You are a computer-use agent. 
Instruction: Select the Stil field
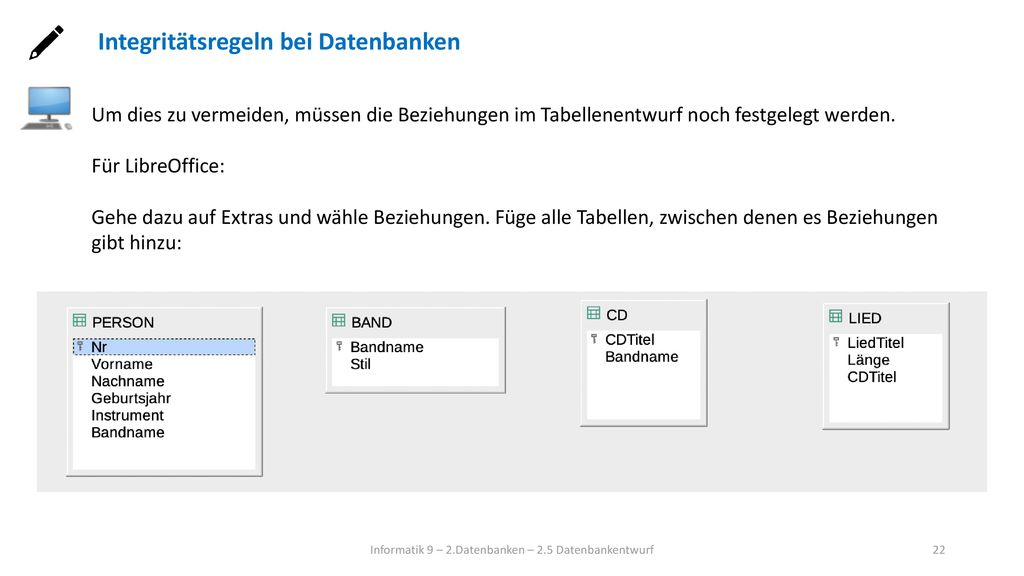pos(360,364)
